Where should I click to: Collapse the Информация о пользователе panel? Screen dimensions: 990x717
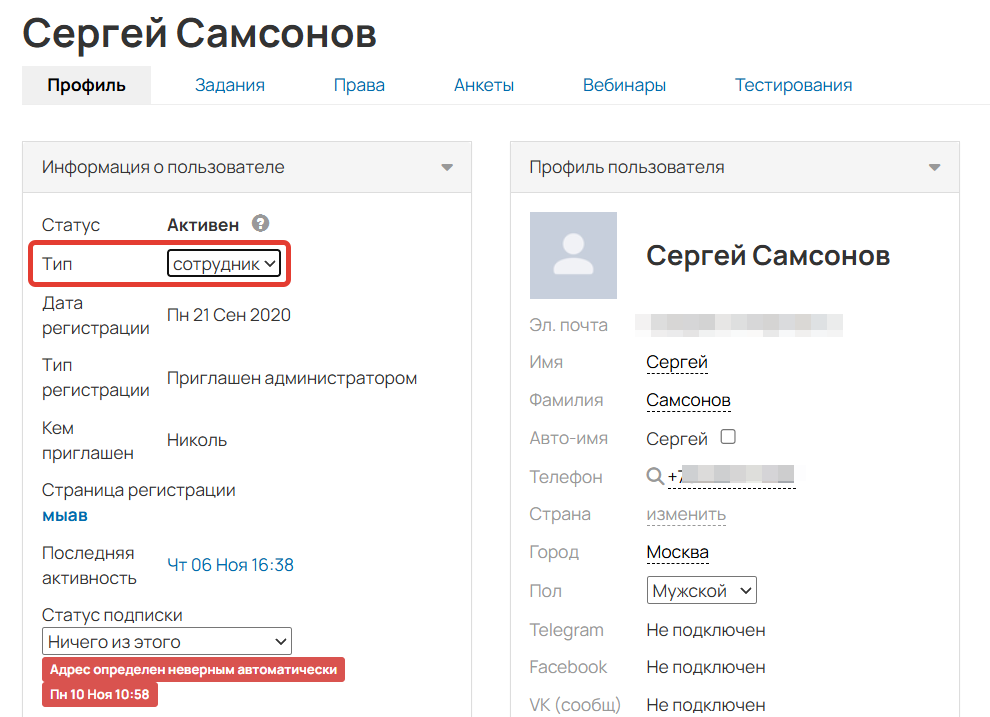click(447, 167)
